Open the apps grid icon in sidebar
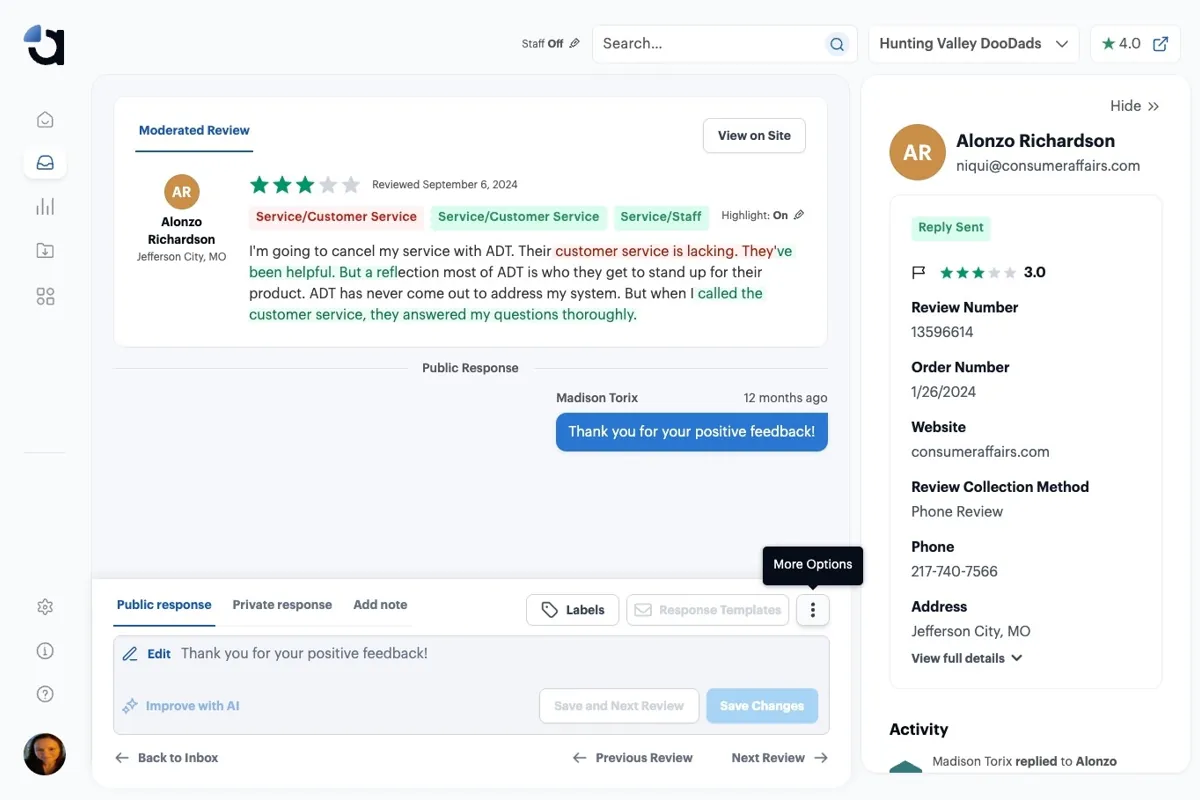The width and height of the screenshot is (1200, 800). point(45,297)
